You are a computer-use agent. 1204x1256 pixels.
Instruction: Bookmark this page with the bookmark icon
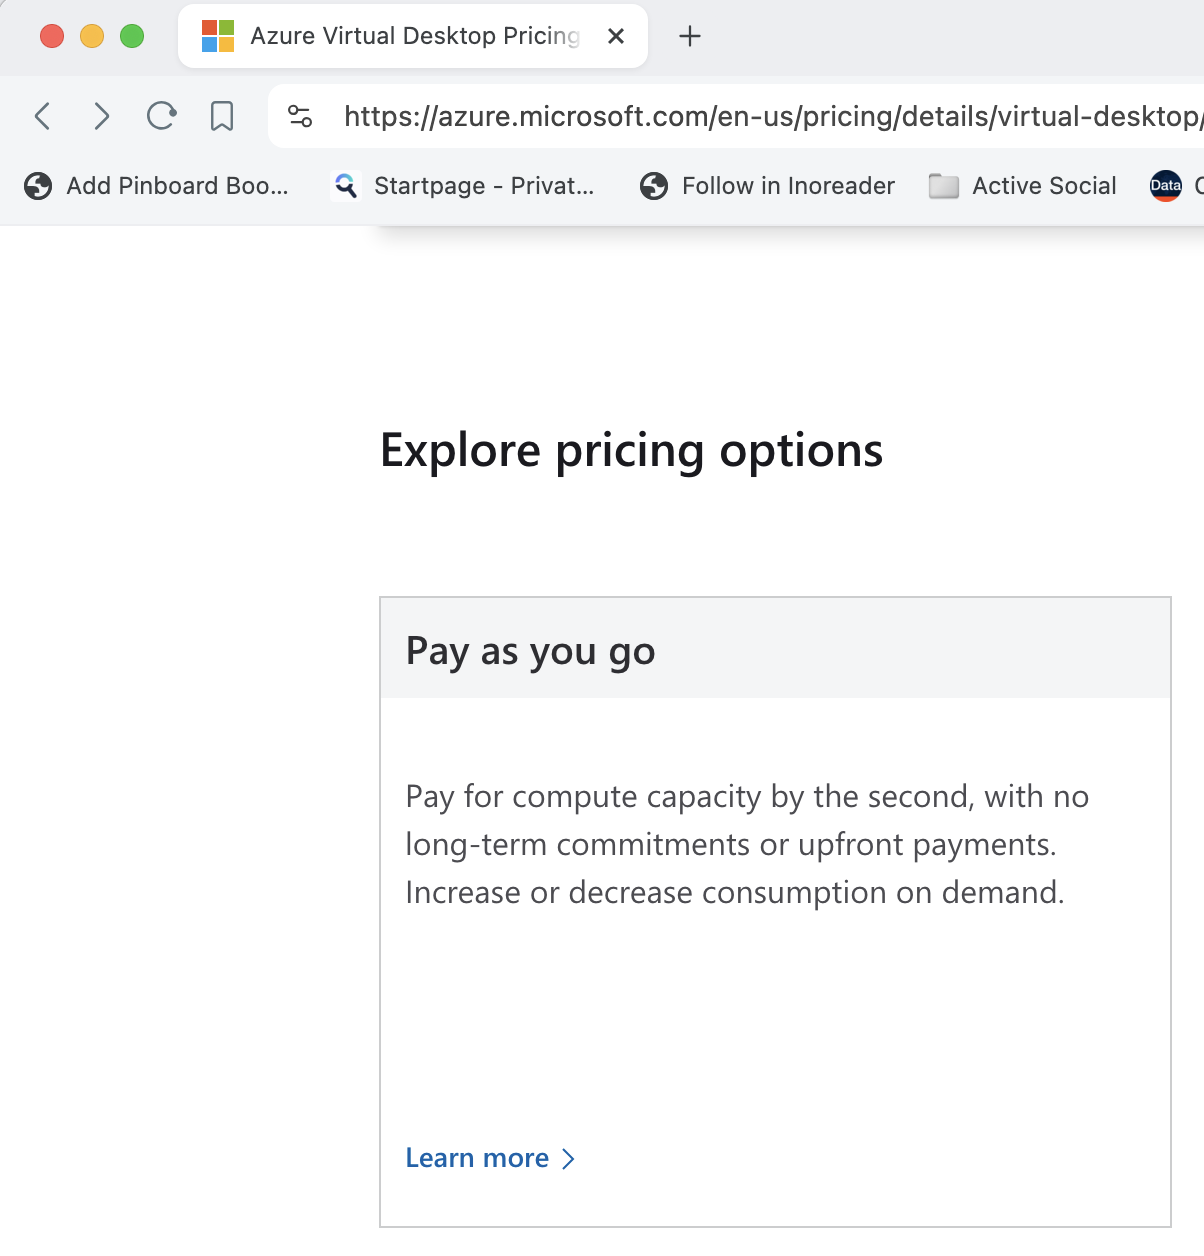[222, 116]
